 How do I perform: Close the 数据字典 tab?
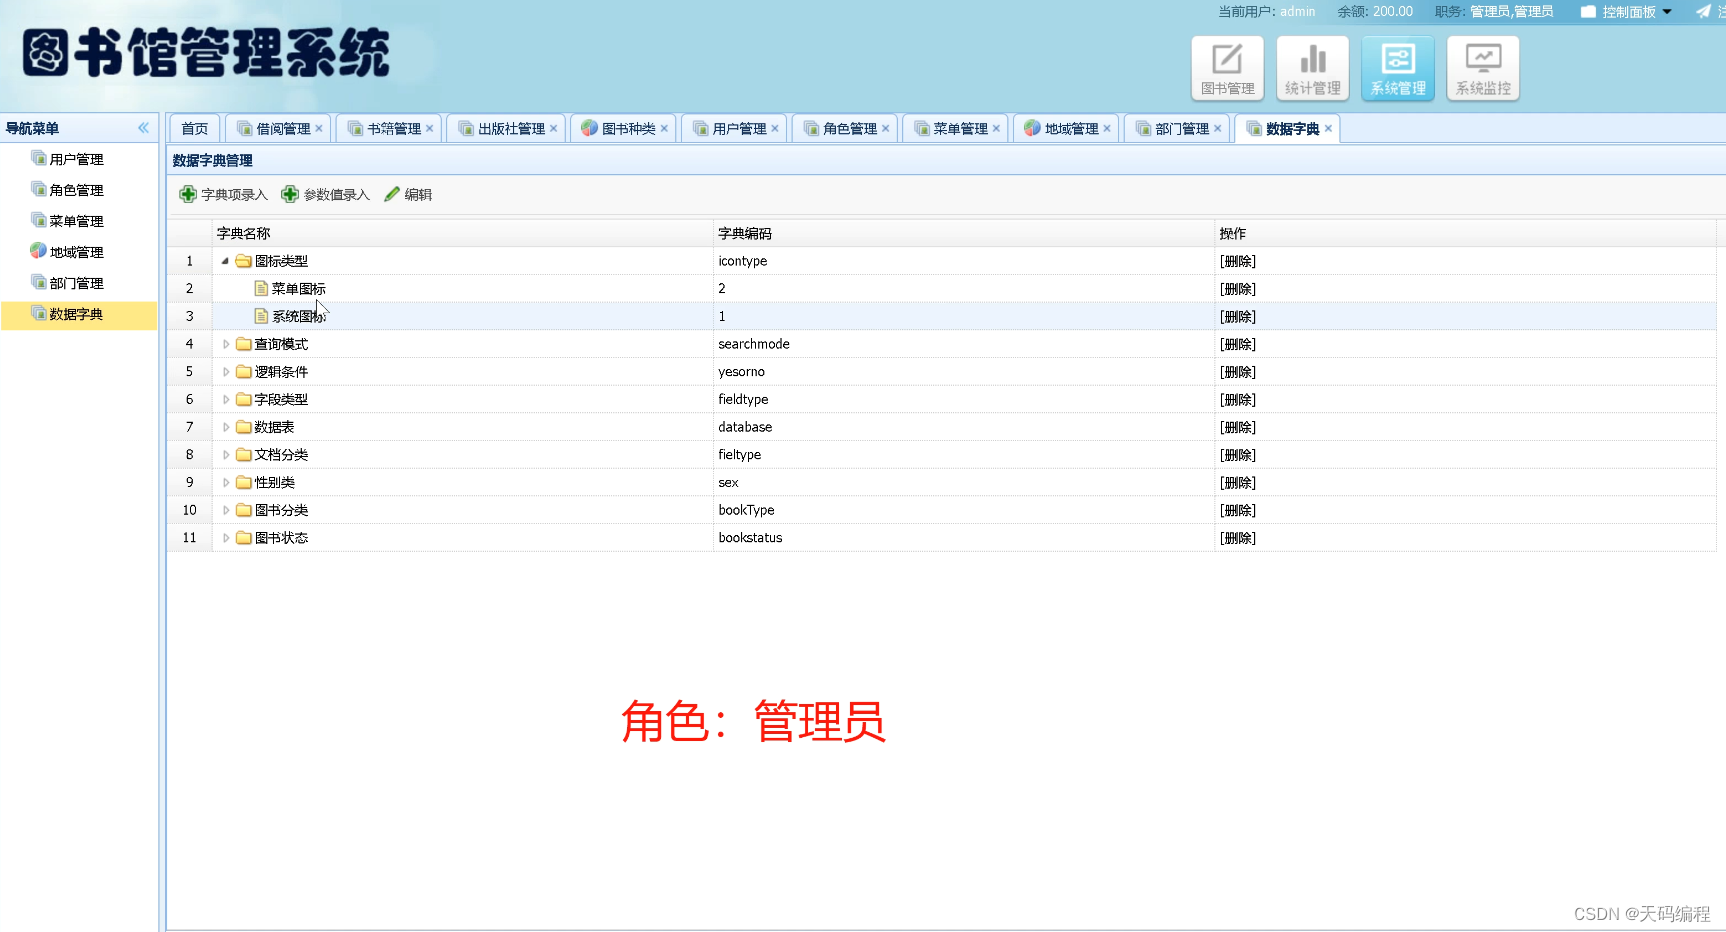pos(1328,129)
